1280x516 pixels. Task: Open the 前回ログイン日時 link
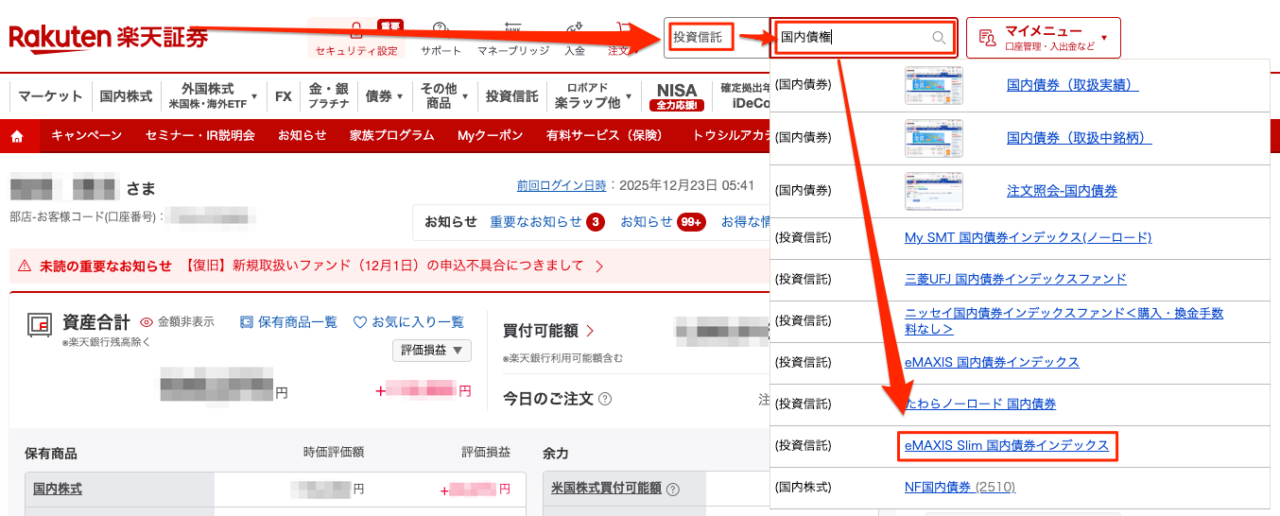[x=561, y=185]
